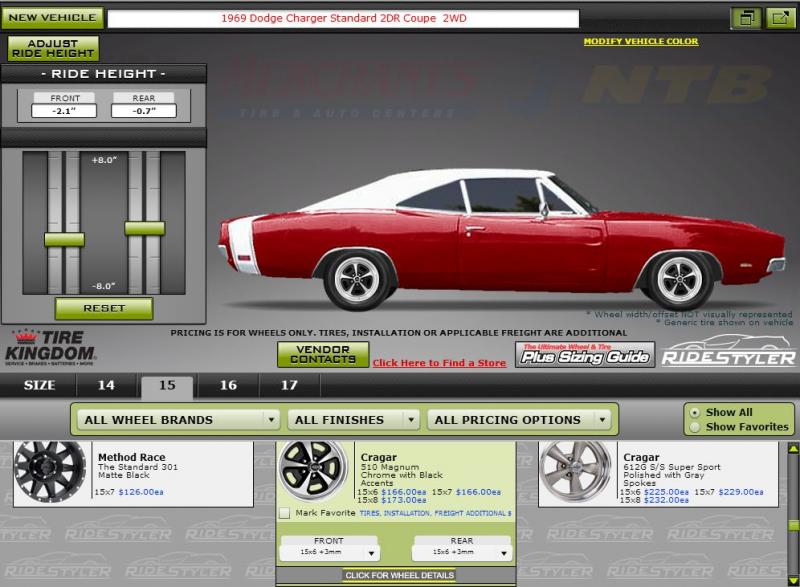Click the vehicle name field showing 1969 Dodge Charger

[x=343, y=18]
